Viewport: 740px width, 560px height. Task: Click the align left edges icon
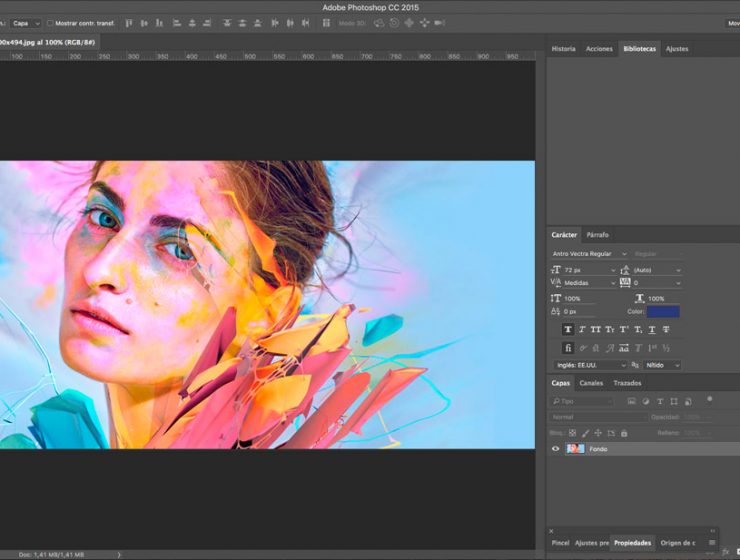(x=177, y=23)
